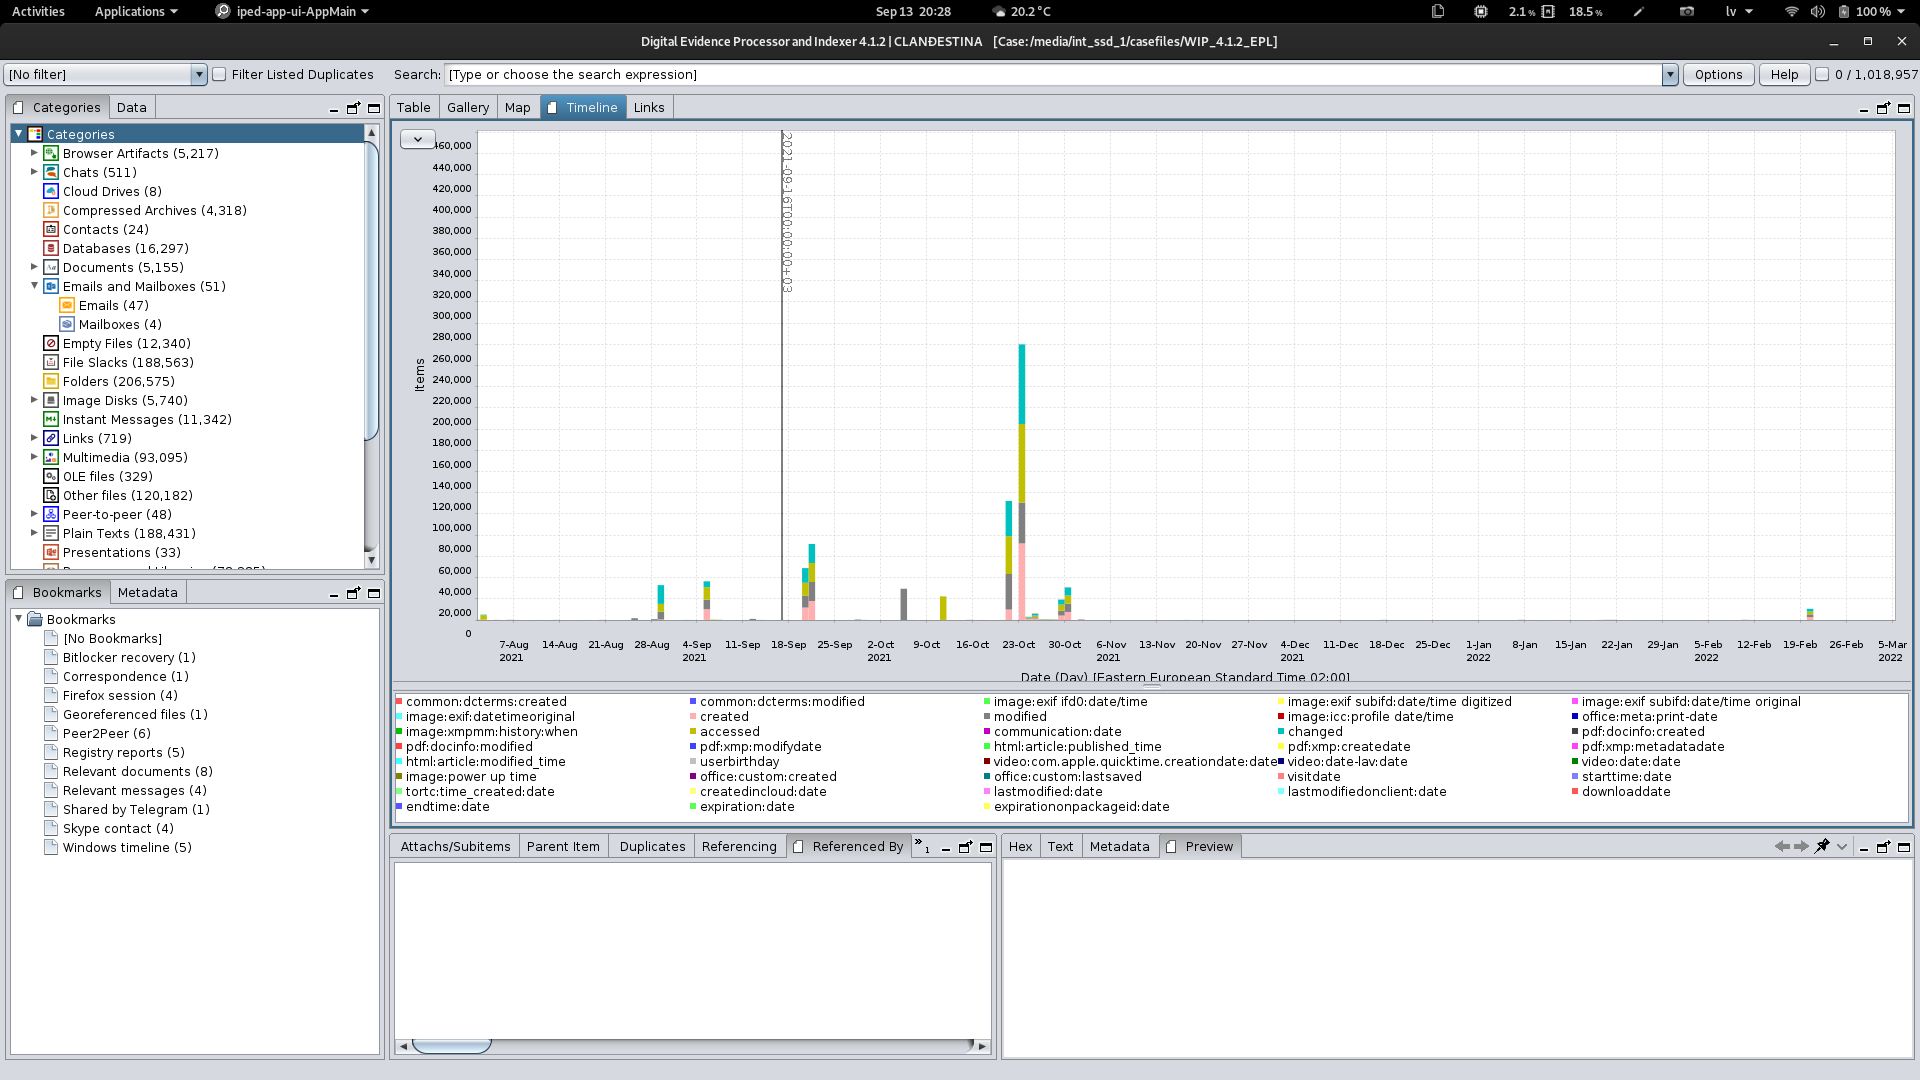Click the 'accessed' legend color swatch
1920x1080 pixels.
[693, 732]
